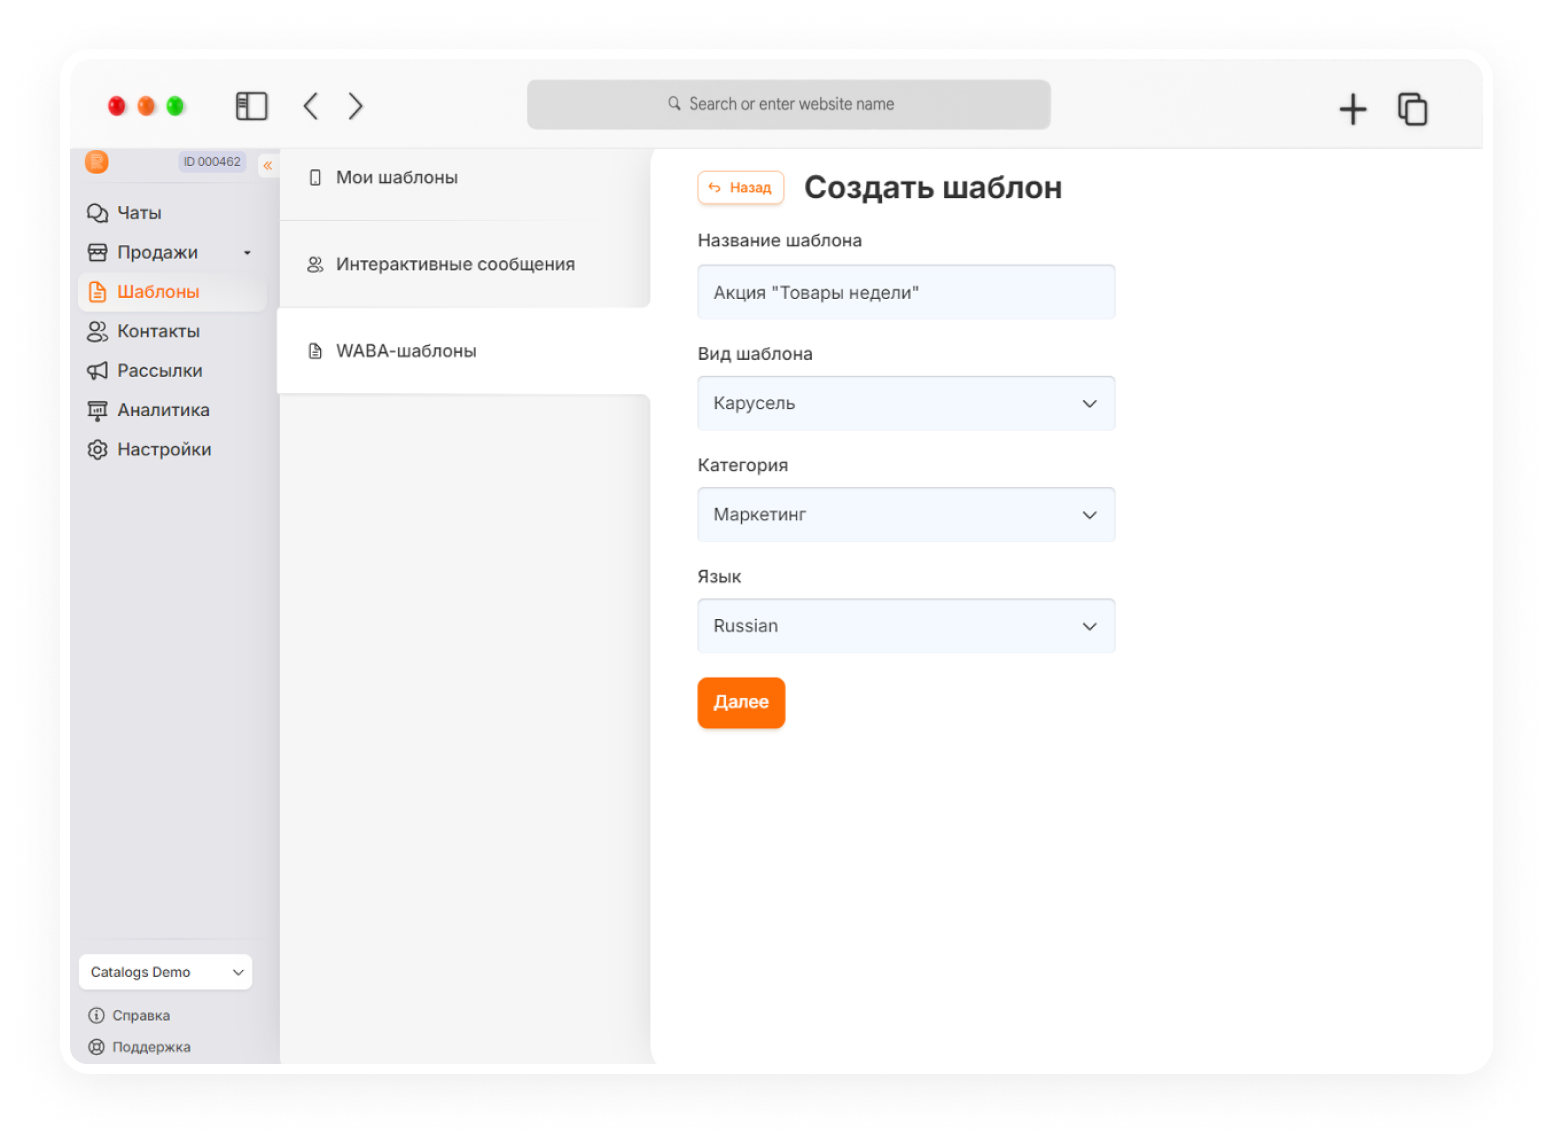This screenshot has height=1145, width=1553.
Task: Select the Мои шаблоны tab
Action: click(465, 178)
